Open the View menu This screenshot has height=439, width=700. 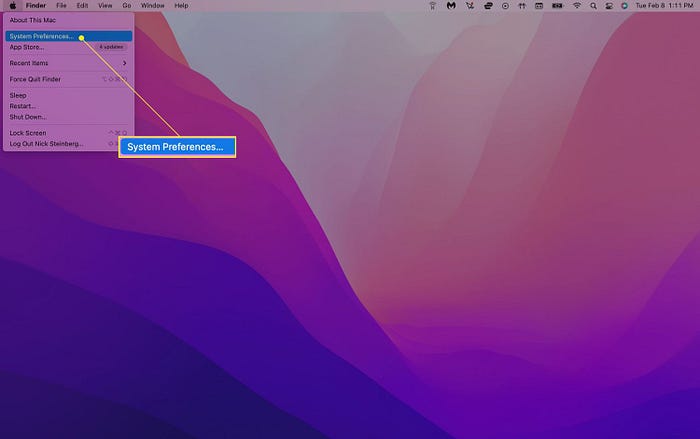click(105, 6)
